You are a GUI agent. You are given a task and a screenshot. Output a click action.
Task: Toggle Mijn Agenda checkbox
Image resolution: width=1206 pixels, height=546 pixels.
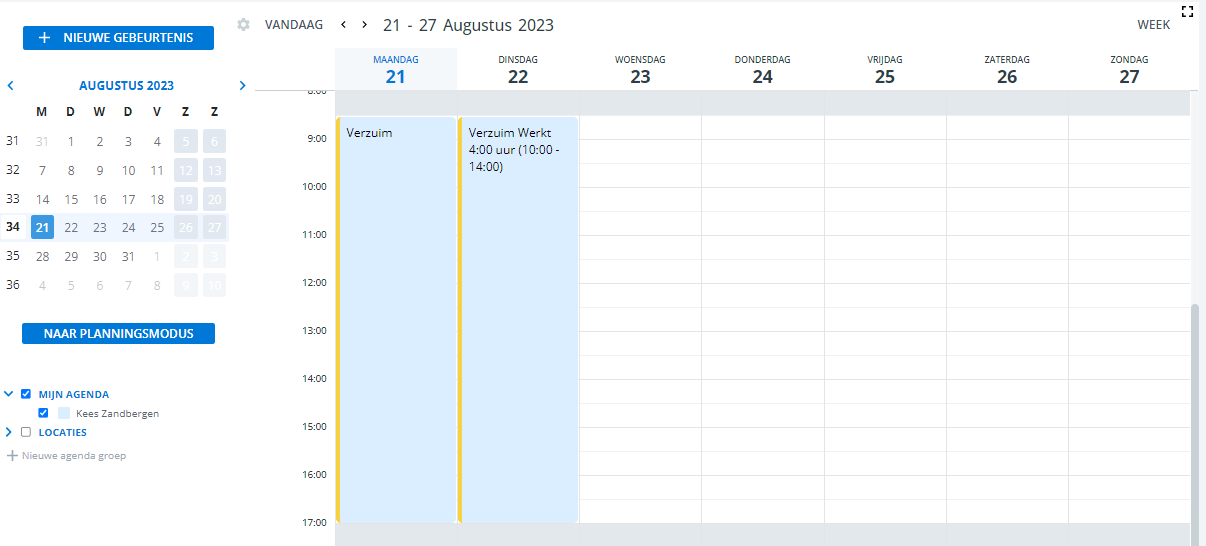[26, 394]
